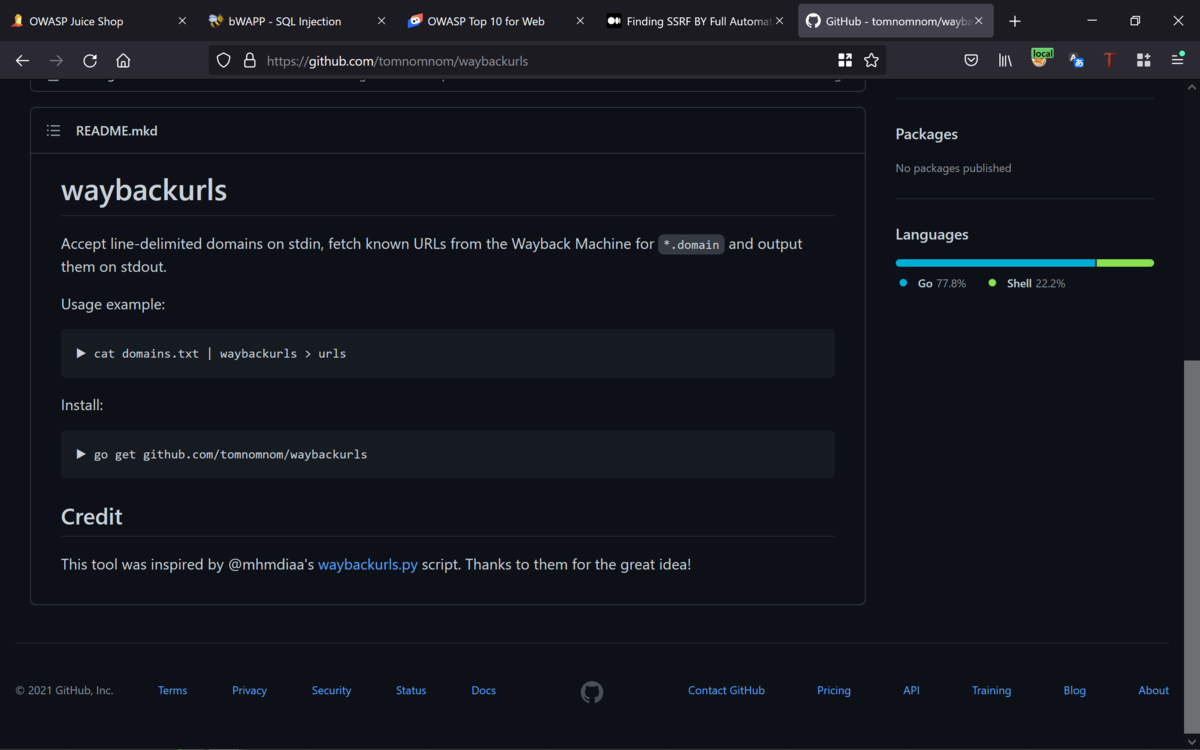Image resolution: width=1200 pixels, height=750 pixels.
Task: Open the Pocket save icon
Action: (971, 61)
